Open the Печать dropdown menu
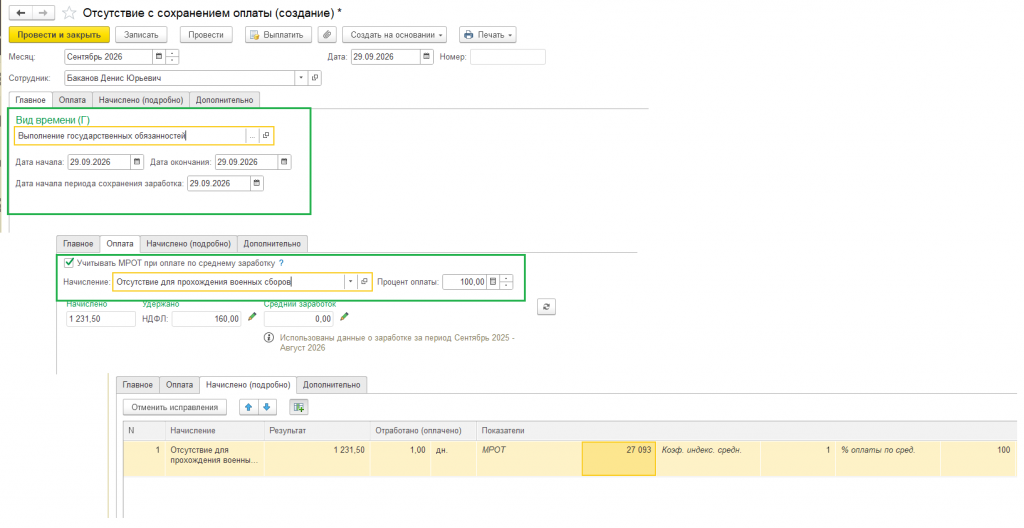 488,35
